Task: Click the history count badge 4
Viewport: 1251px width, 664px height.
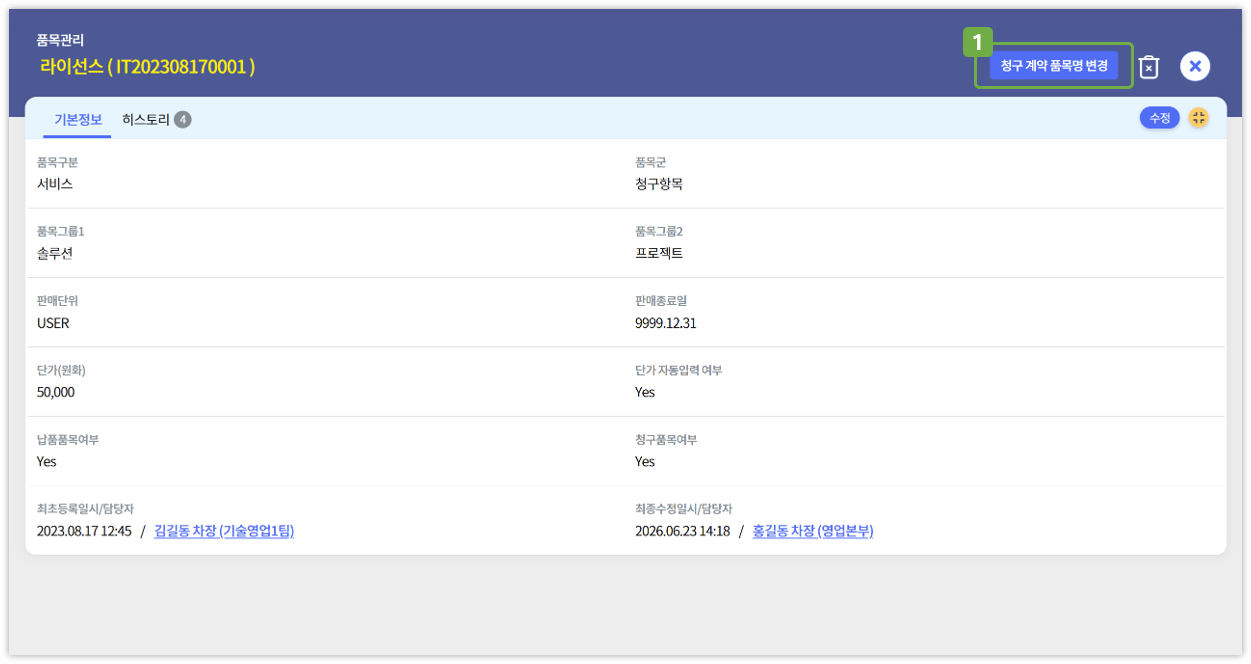Action: 182,120
